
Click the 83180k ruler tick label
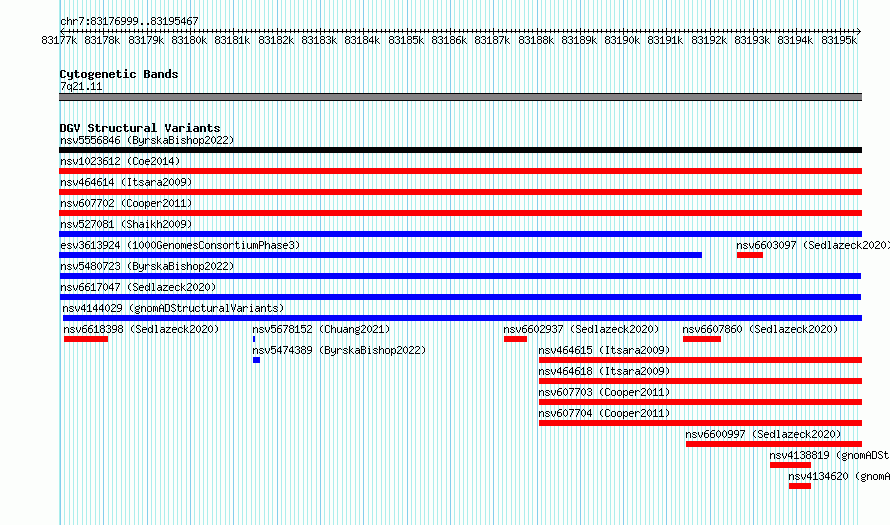pos(189,40)
